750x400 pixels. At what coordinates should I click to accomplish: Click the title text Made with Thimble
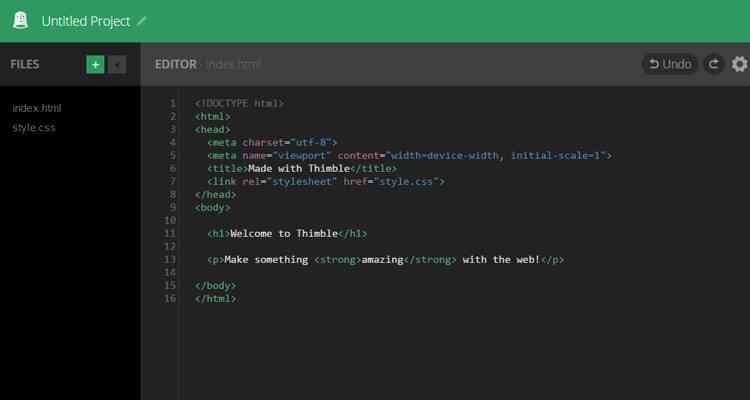(299, 168)
